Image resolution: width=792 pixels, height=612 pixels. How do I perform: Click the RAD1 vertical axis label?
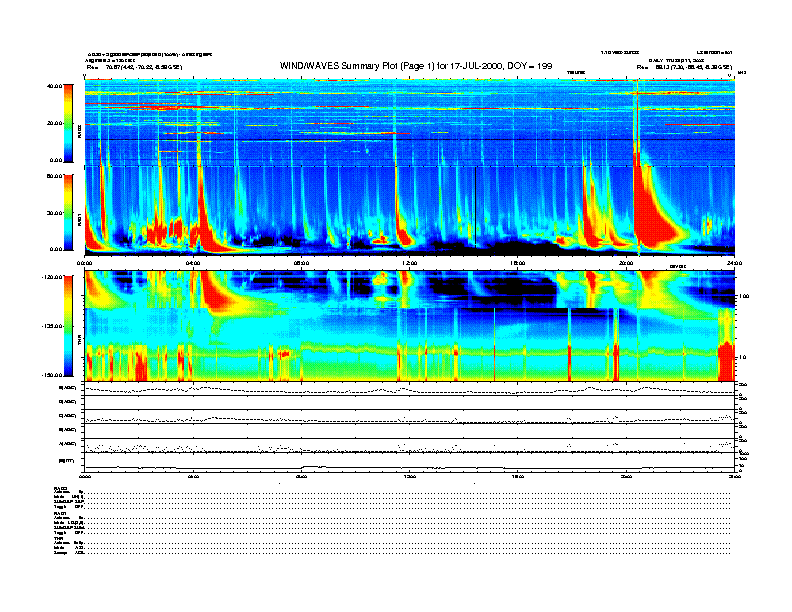point(79,220)
